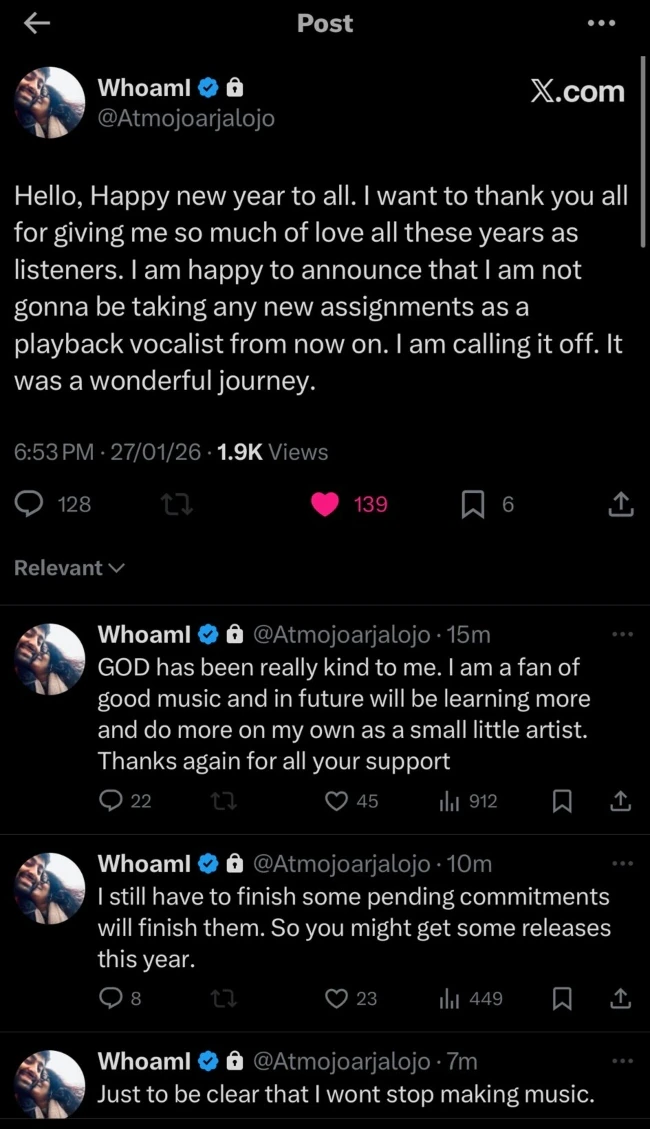650x1129 pixels.
Task: Open WhoamI's profile picture on the main post
Action: 49,103
